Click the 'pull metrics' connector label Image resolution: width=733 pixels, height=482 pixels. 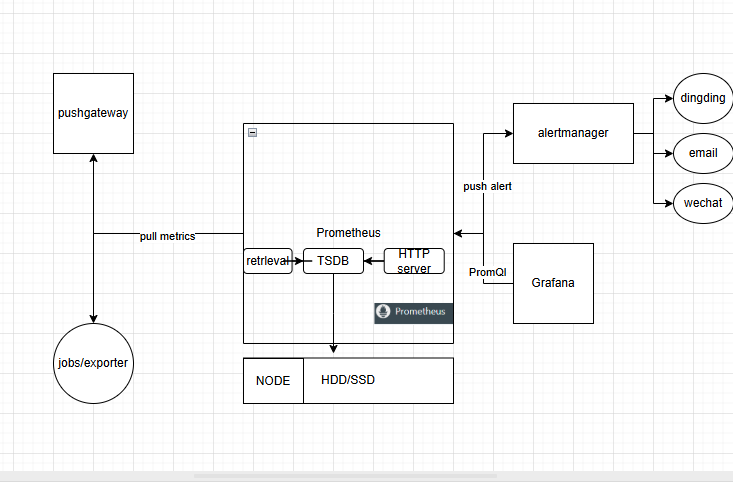pos(167,236)
